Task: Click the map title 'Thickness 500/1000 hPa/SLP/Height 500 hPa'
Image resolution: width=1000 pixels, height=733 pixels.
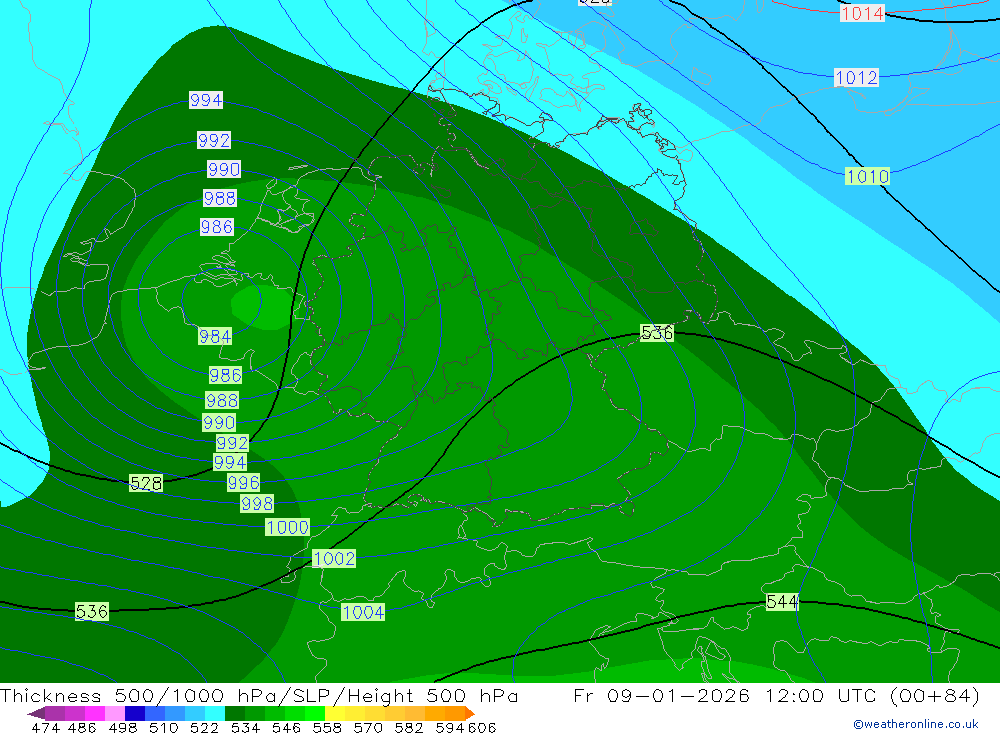Action: pos(259,695)
